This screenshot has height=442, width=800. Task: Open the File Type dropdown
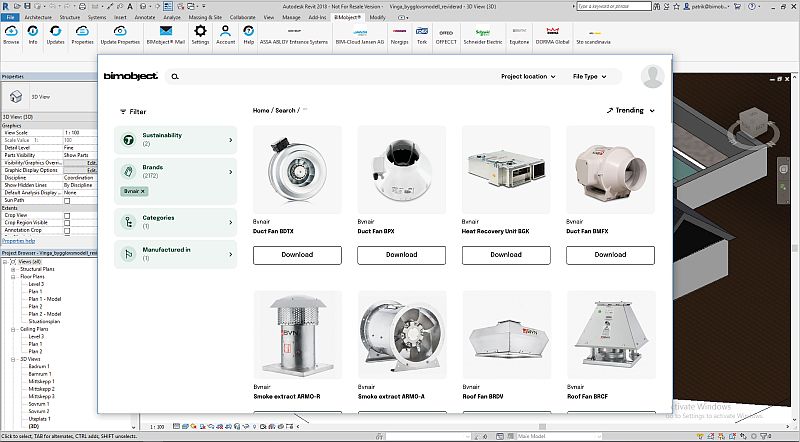click(589, 77)
